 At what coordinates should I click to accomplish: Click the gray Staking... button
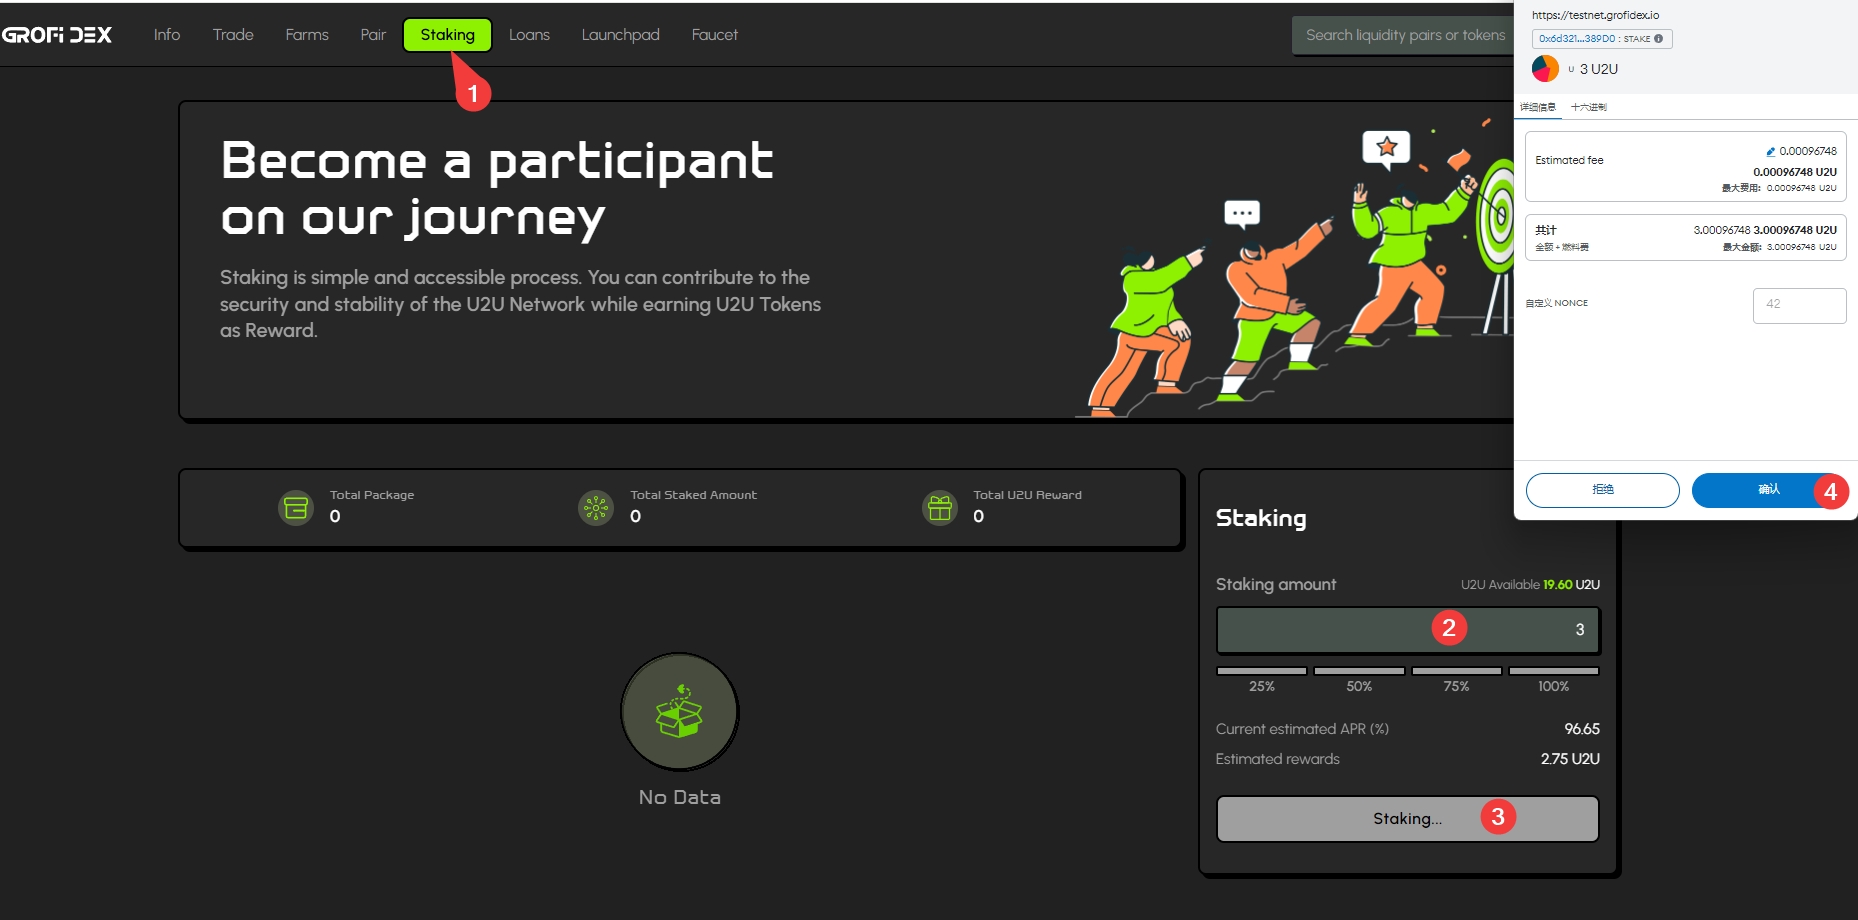[1406, 819]
